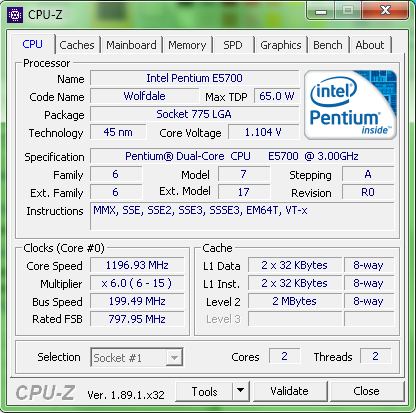Switch to the Caches tab

click(x=77, y=45)
